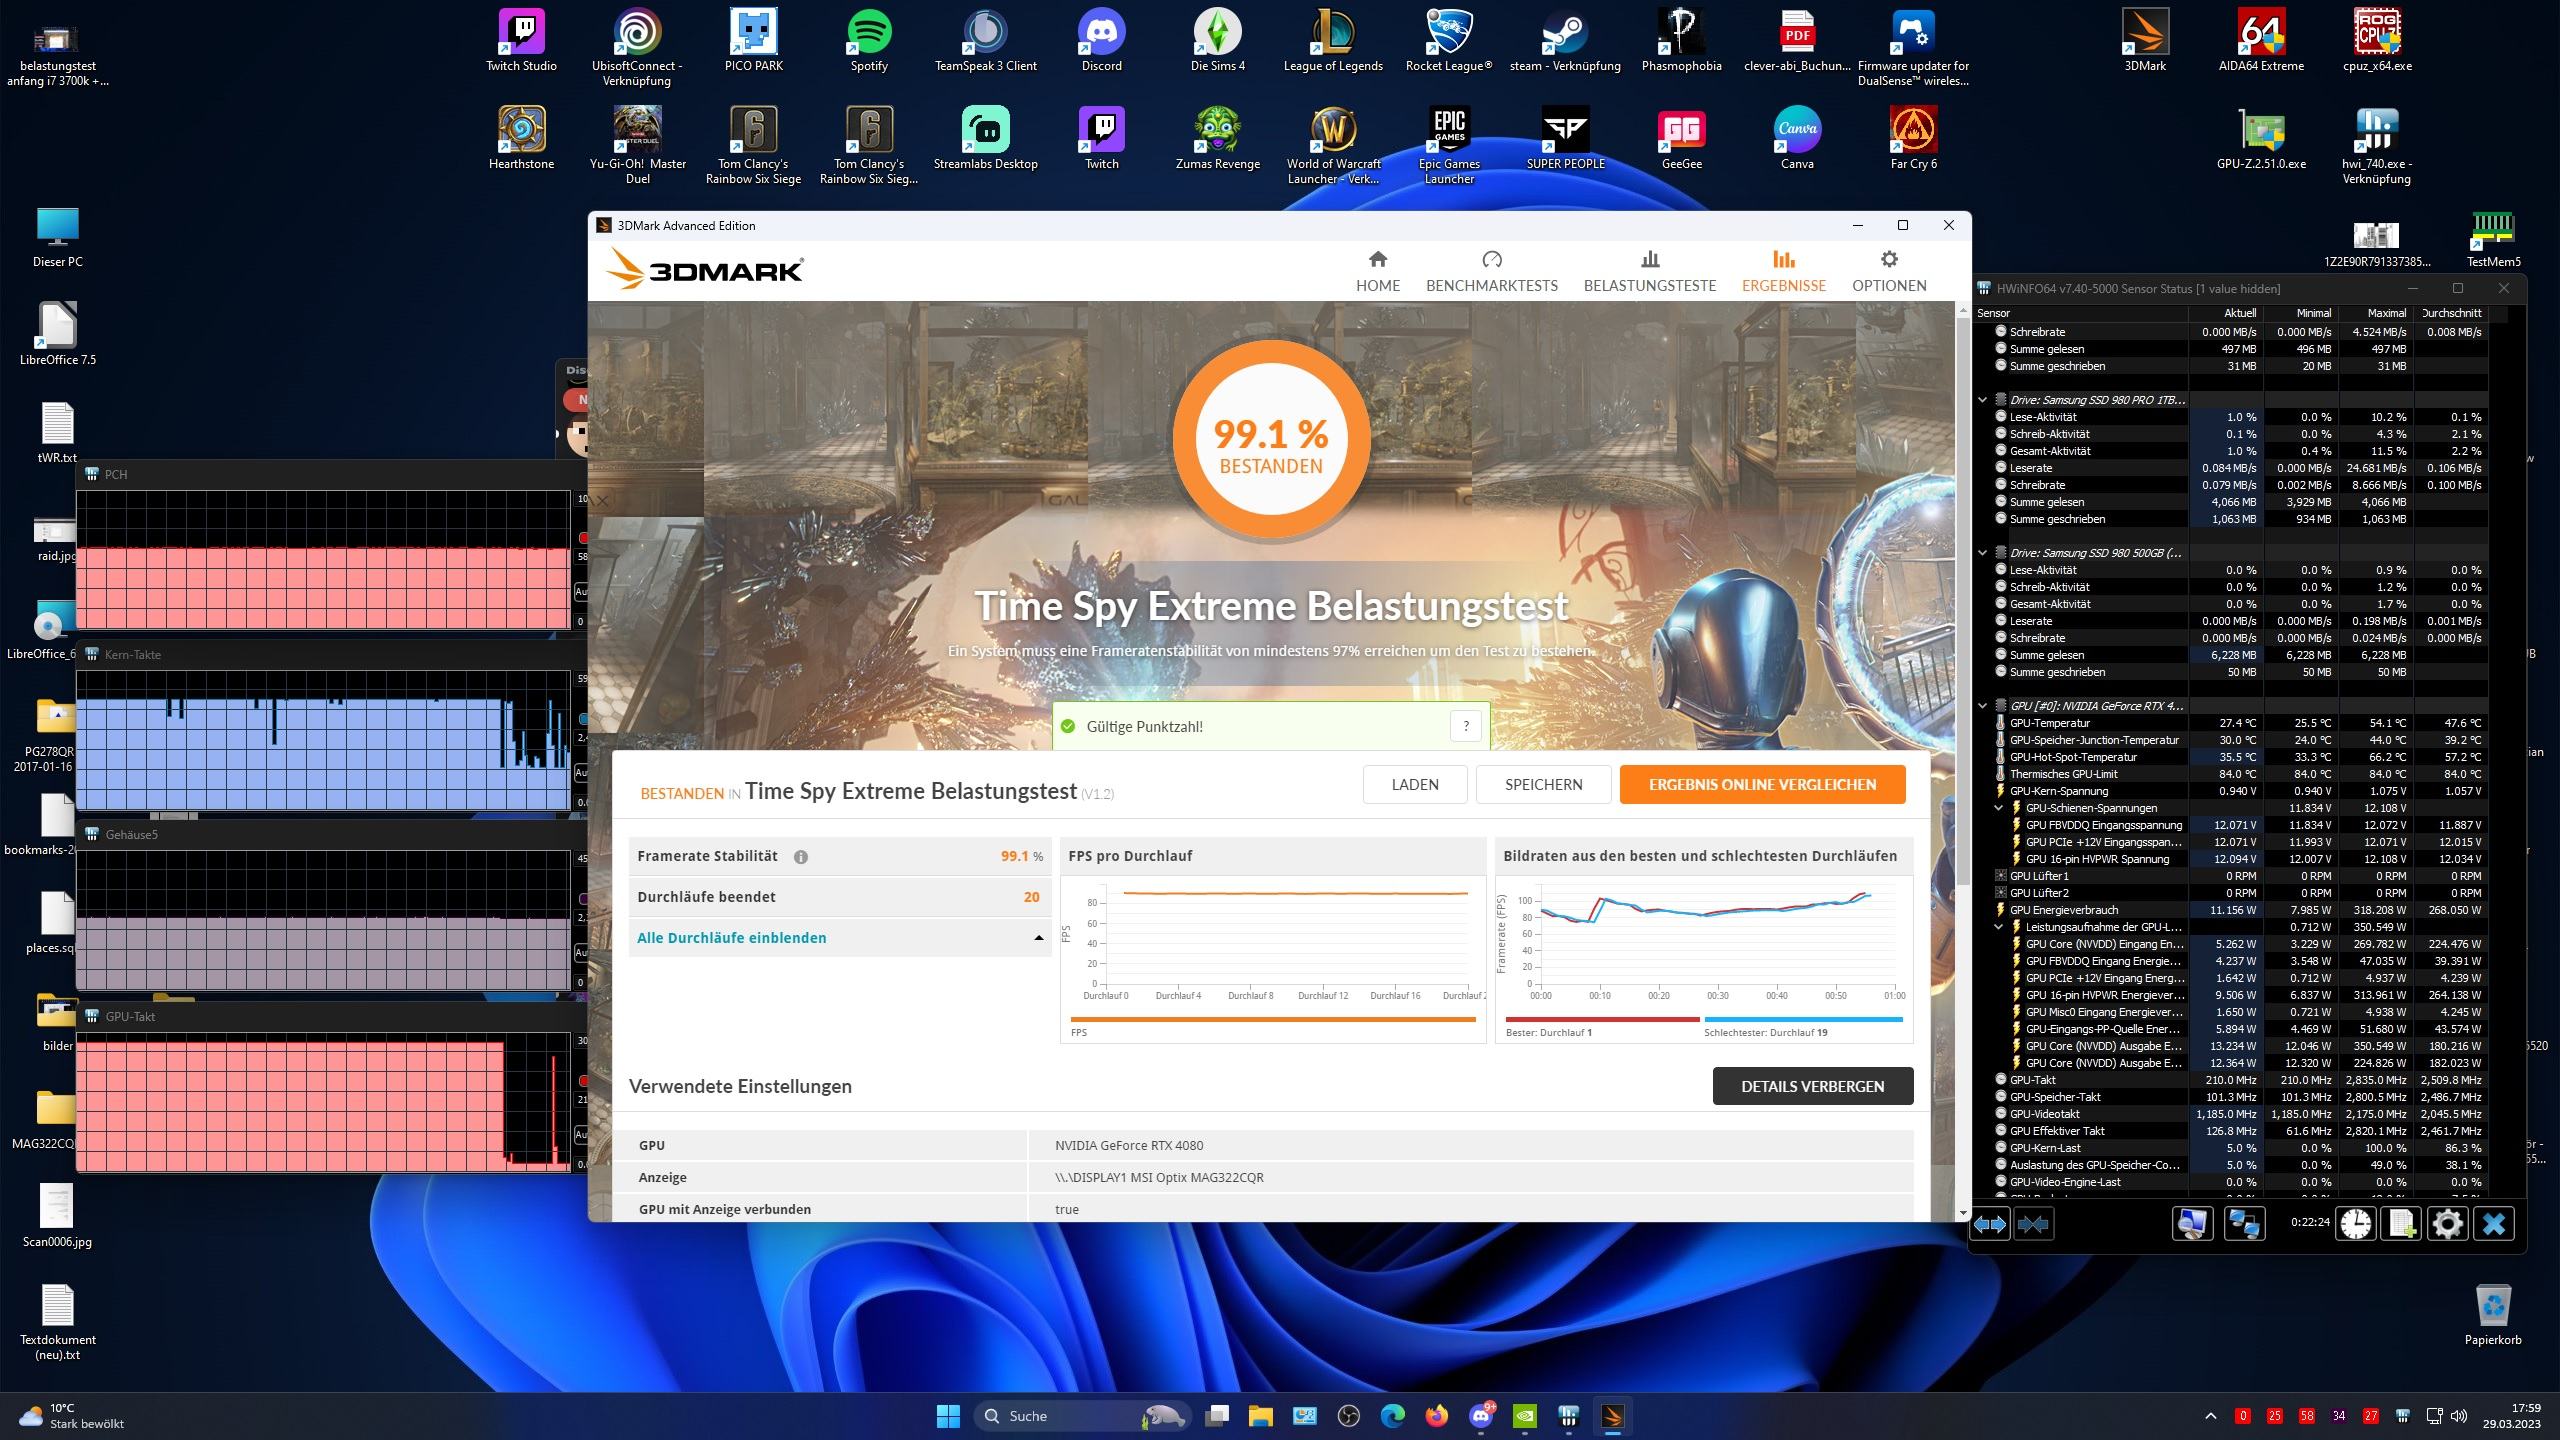Open Rocket League desktop icon
The height and width of the screenshot is (1440, 2560).
(x=1449, y=42)
